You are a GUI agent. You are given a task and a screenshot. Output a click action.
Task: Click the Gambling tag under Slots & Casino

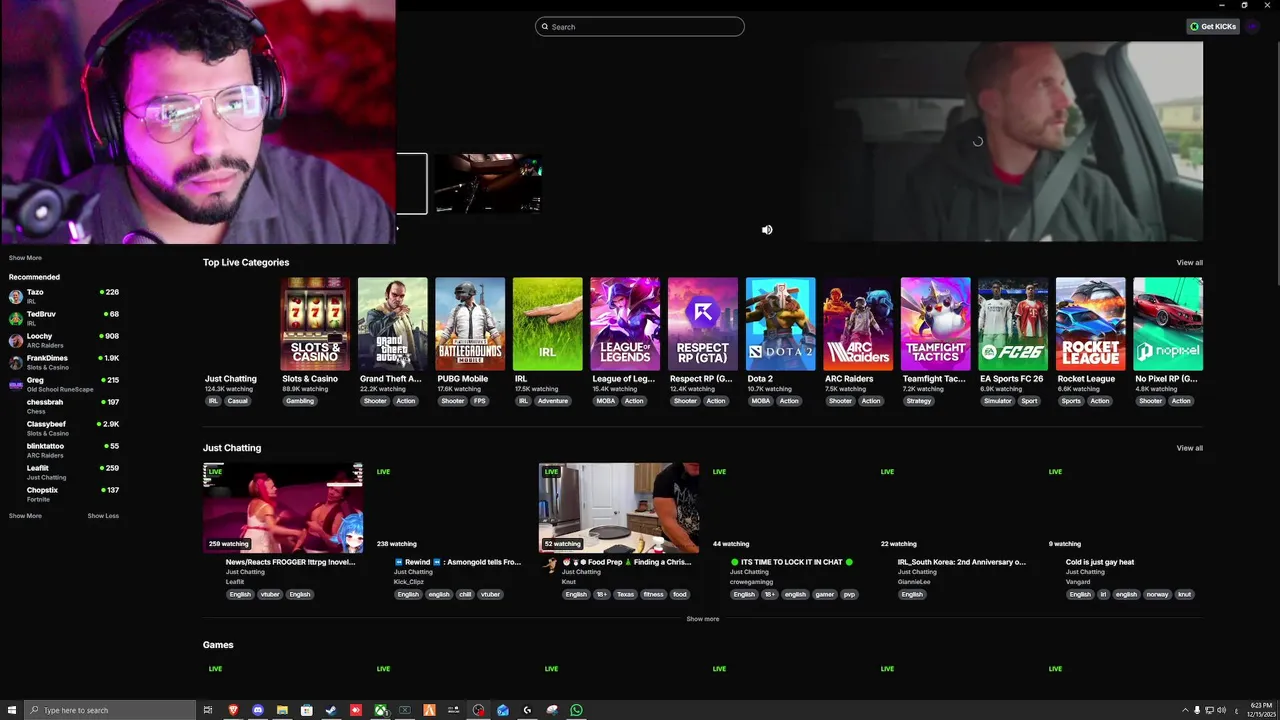click(x=300, y=401)
